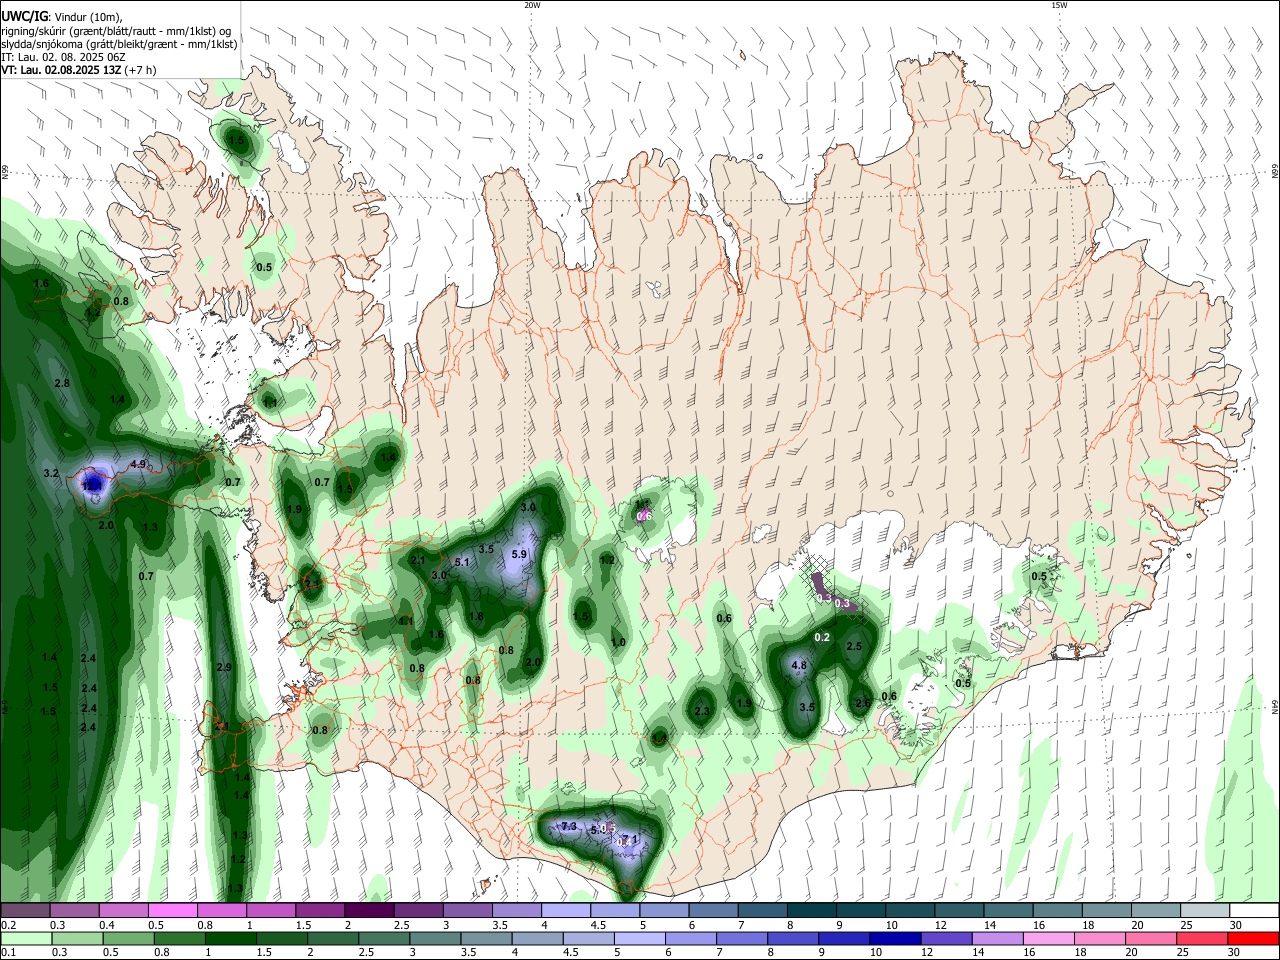
Task: Click the '7.3' precipitation value near the south coast
Action: coord(569,826)
